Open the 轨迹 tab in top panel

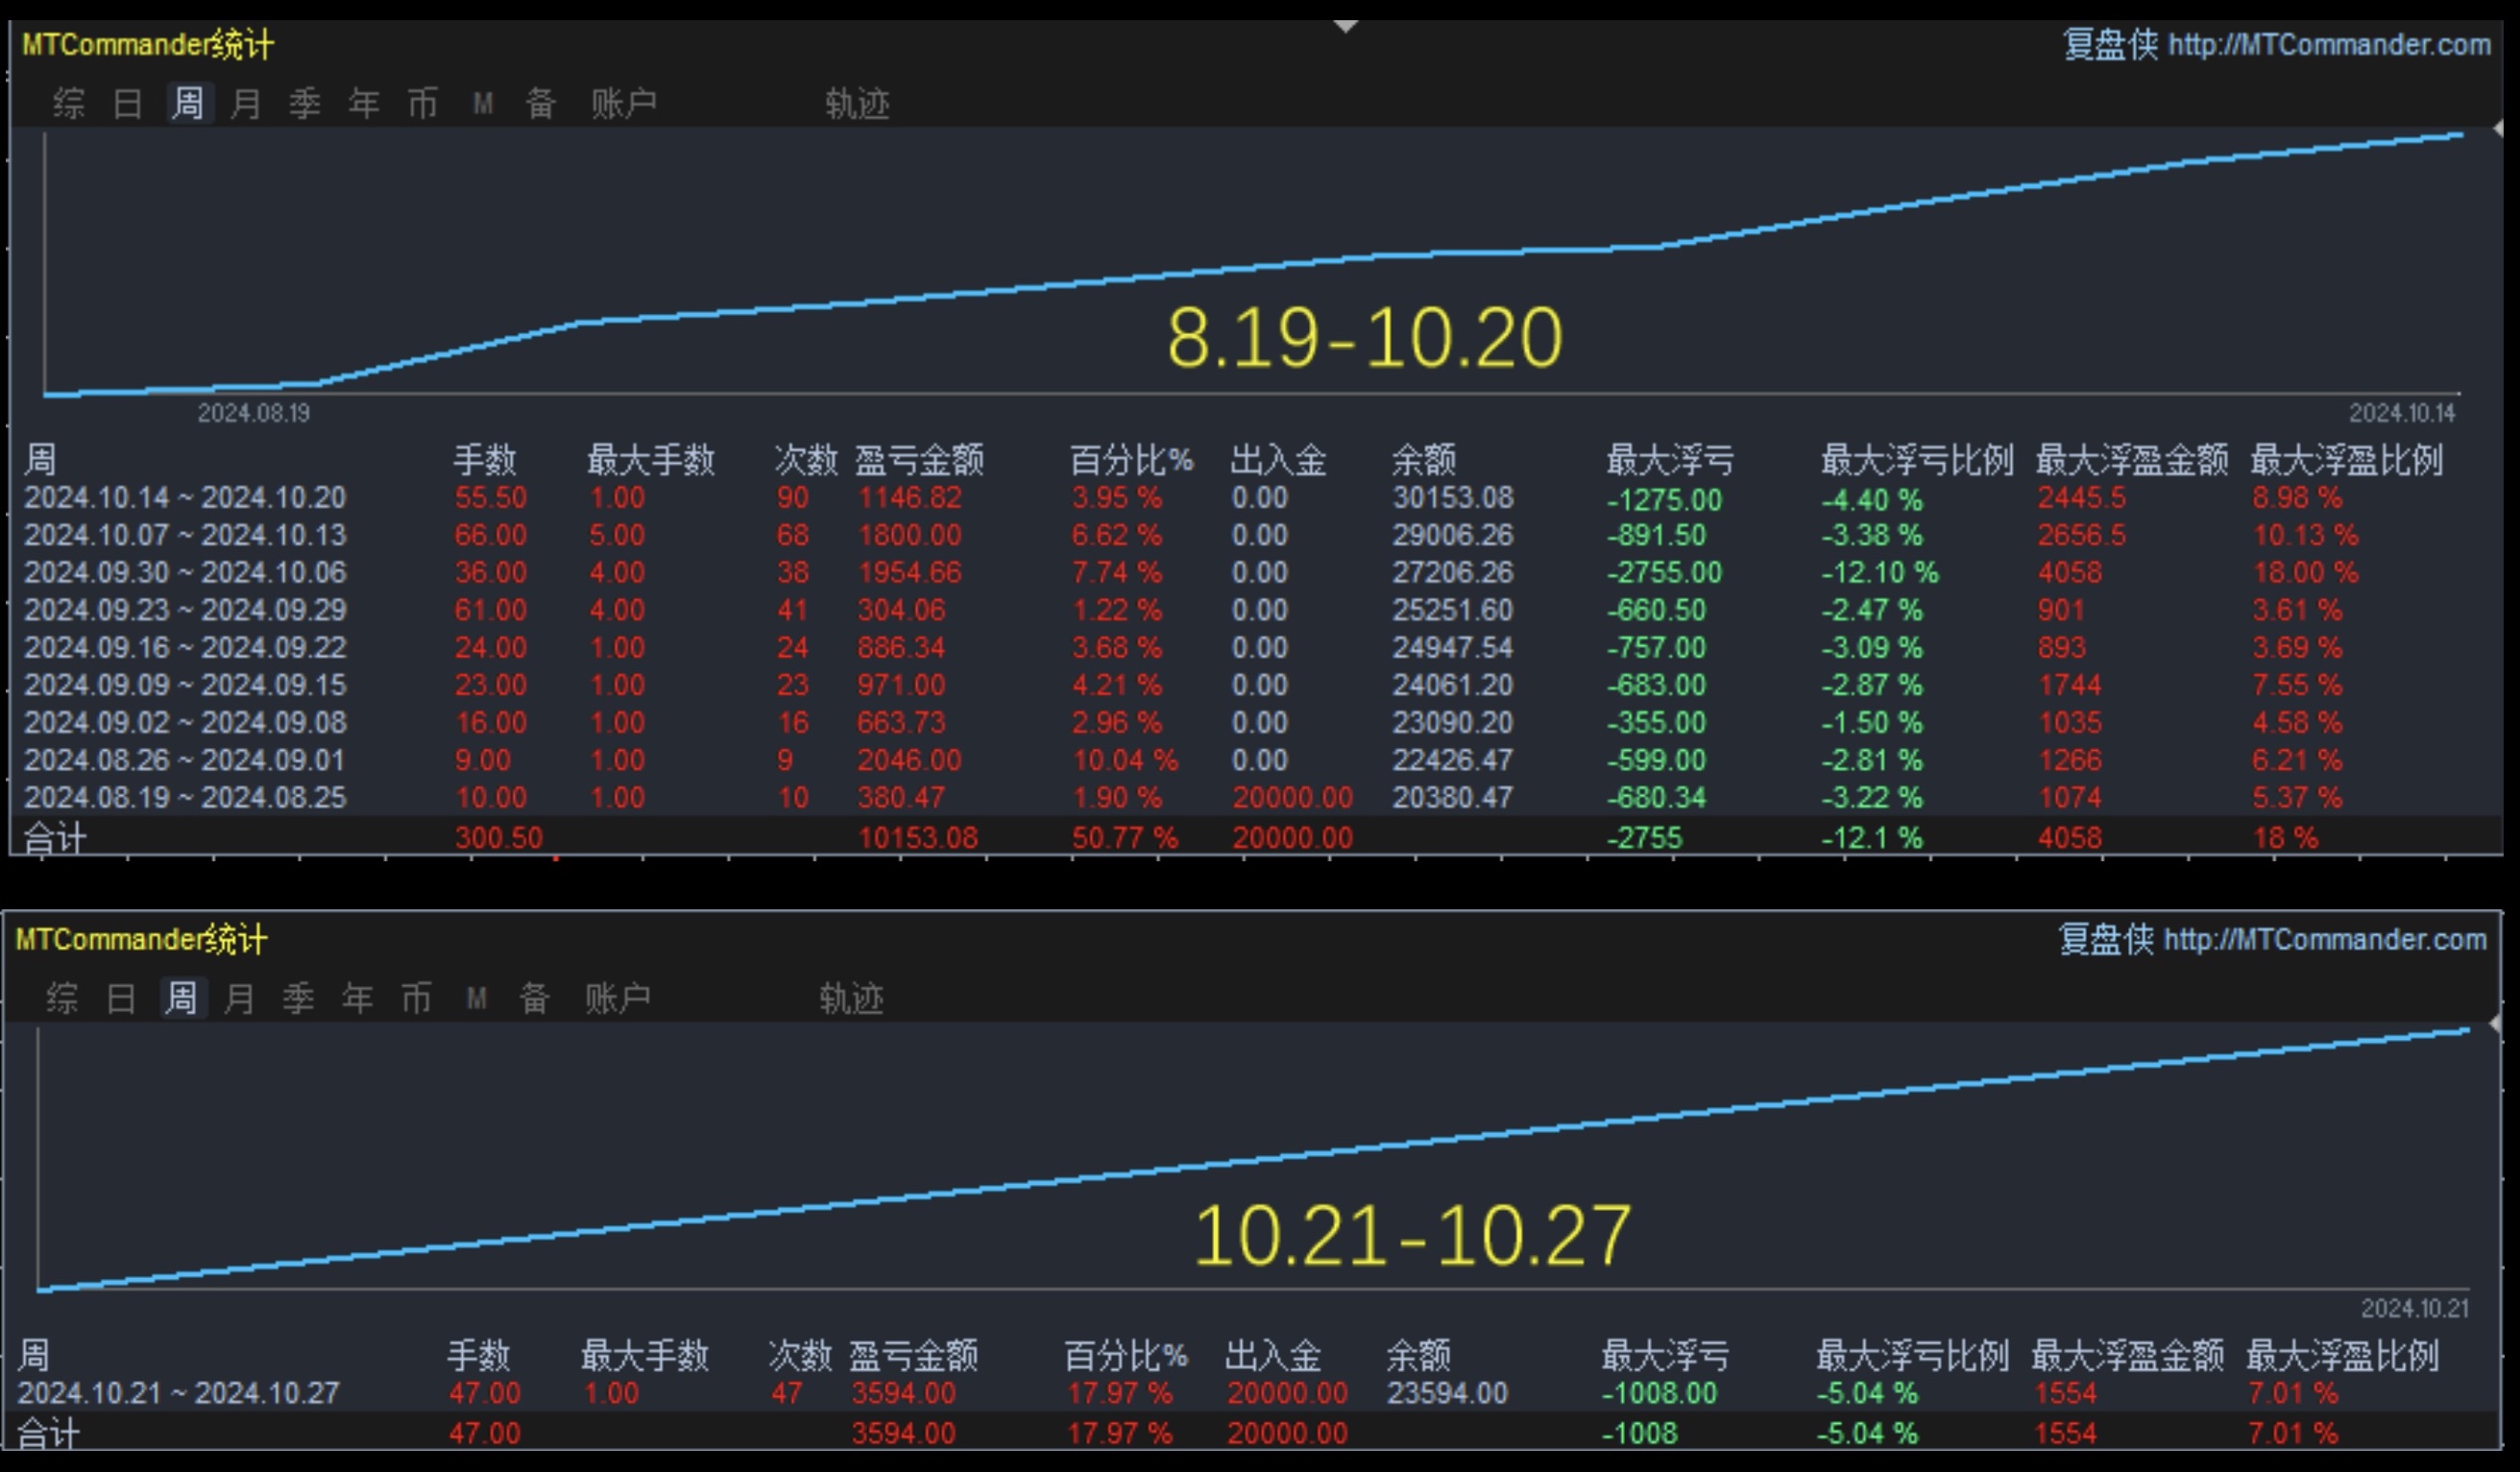click(857, 103)
